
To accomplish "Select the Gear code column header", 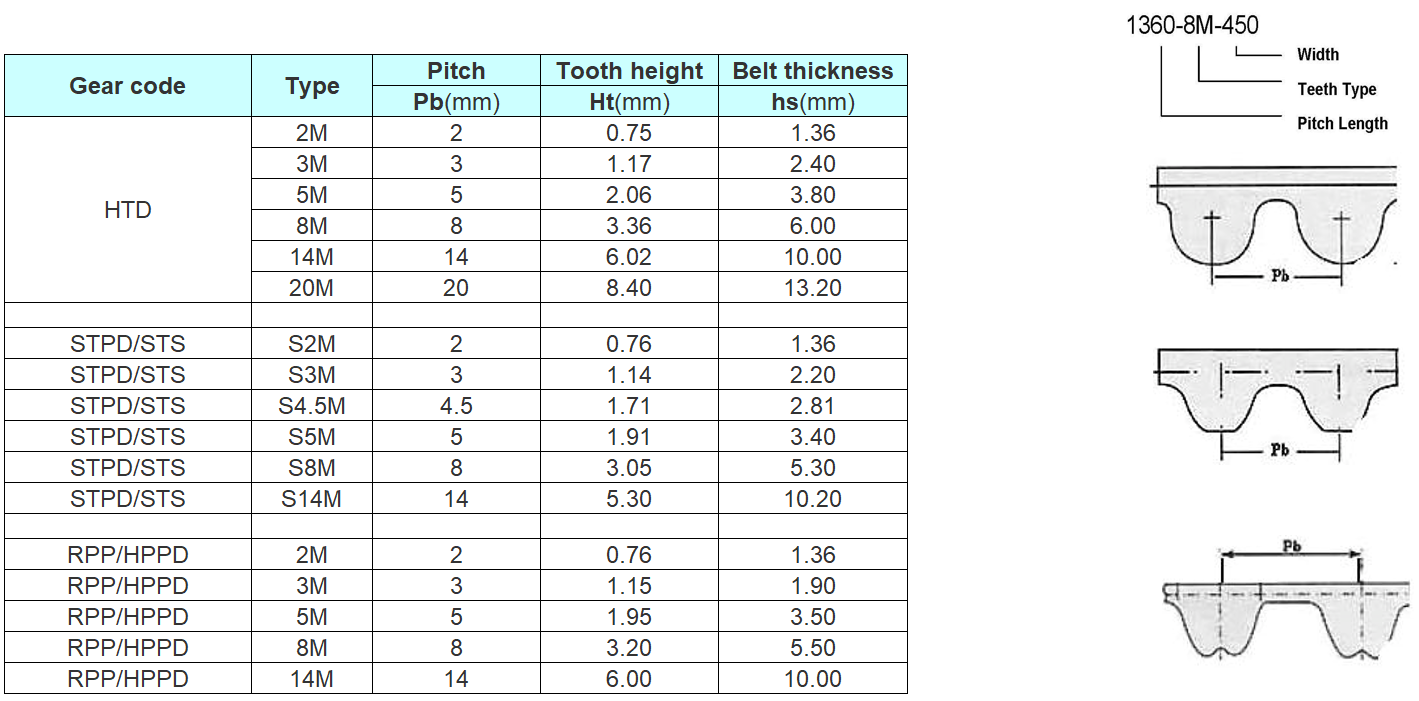I will tap(128, 86).
